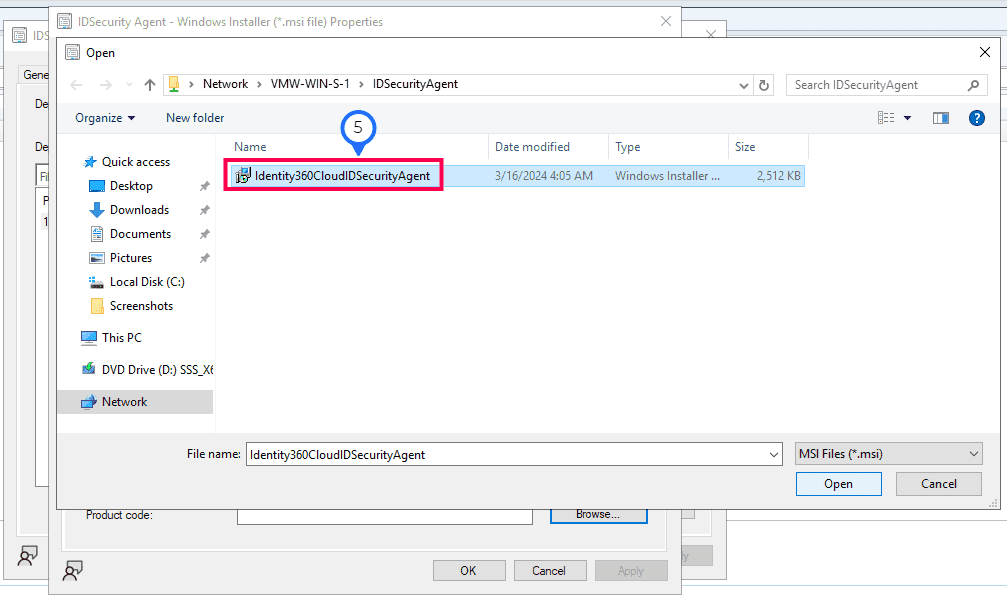Open the Organize menu
Screen dimensions: 1007x597
pyautogui.click(x=105, y=118)
